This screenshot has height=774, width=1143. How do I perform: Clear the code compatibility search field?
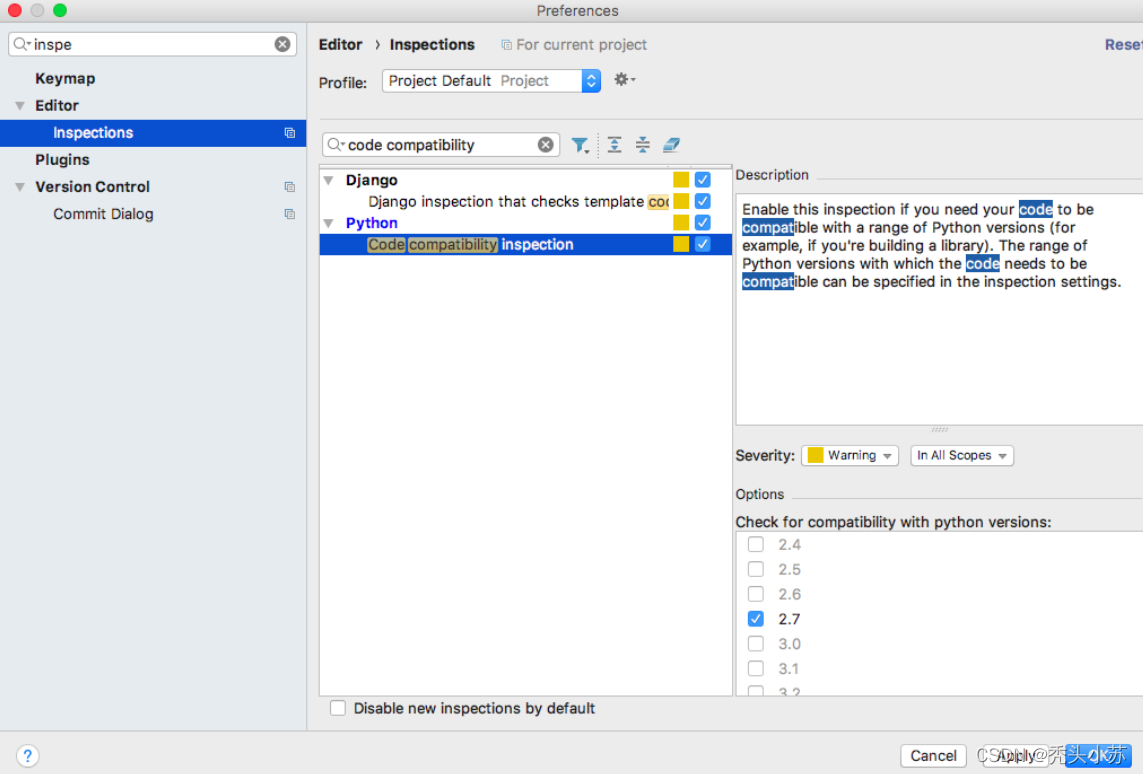click(x=545, y=145)
